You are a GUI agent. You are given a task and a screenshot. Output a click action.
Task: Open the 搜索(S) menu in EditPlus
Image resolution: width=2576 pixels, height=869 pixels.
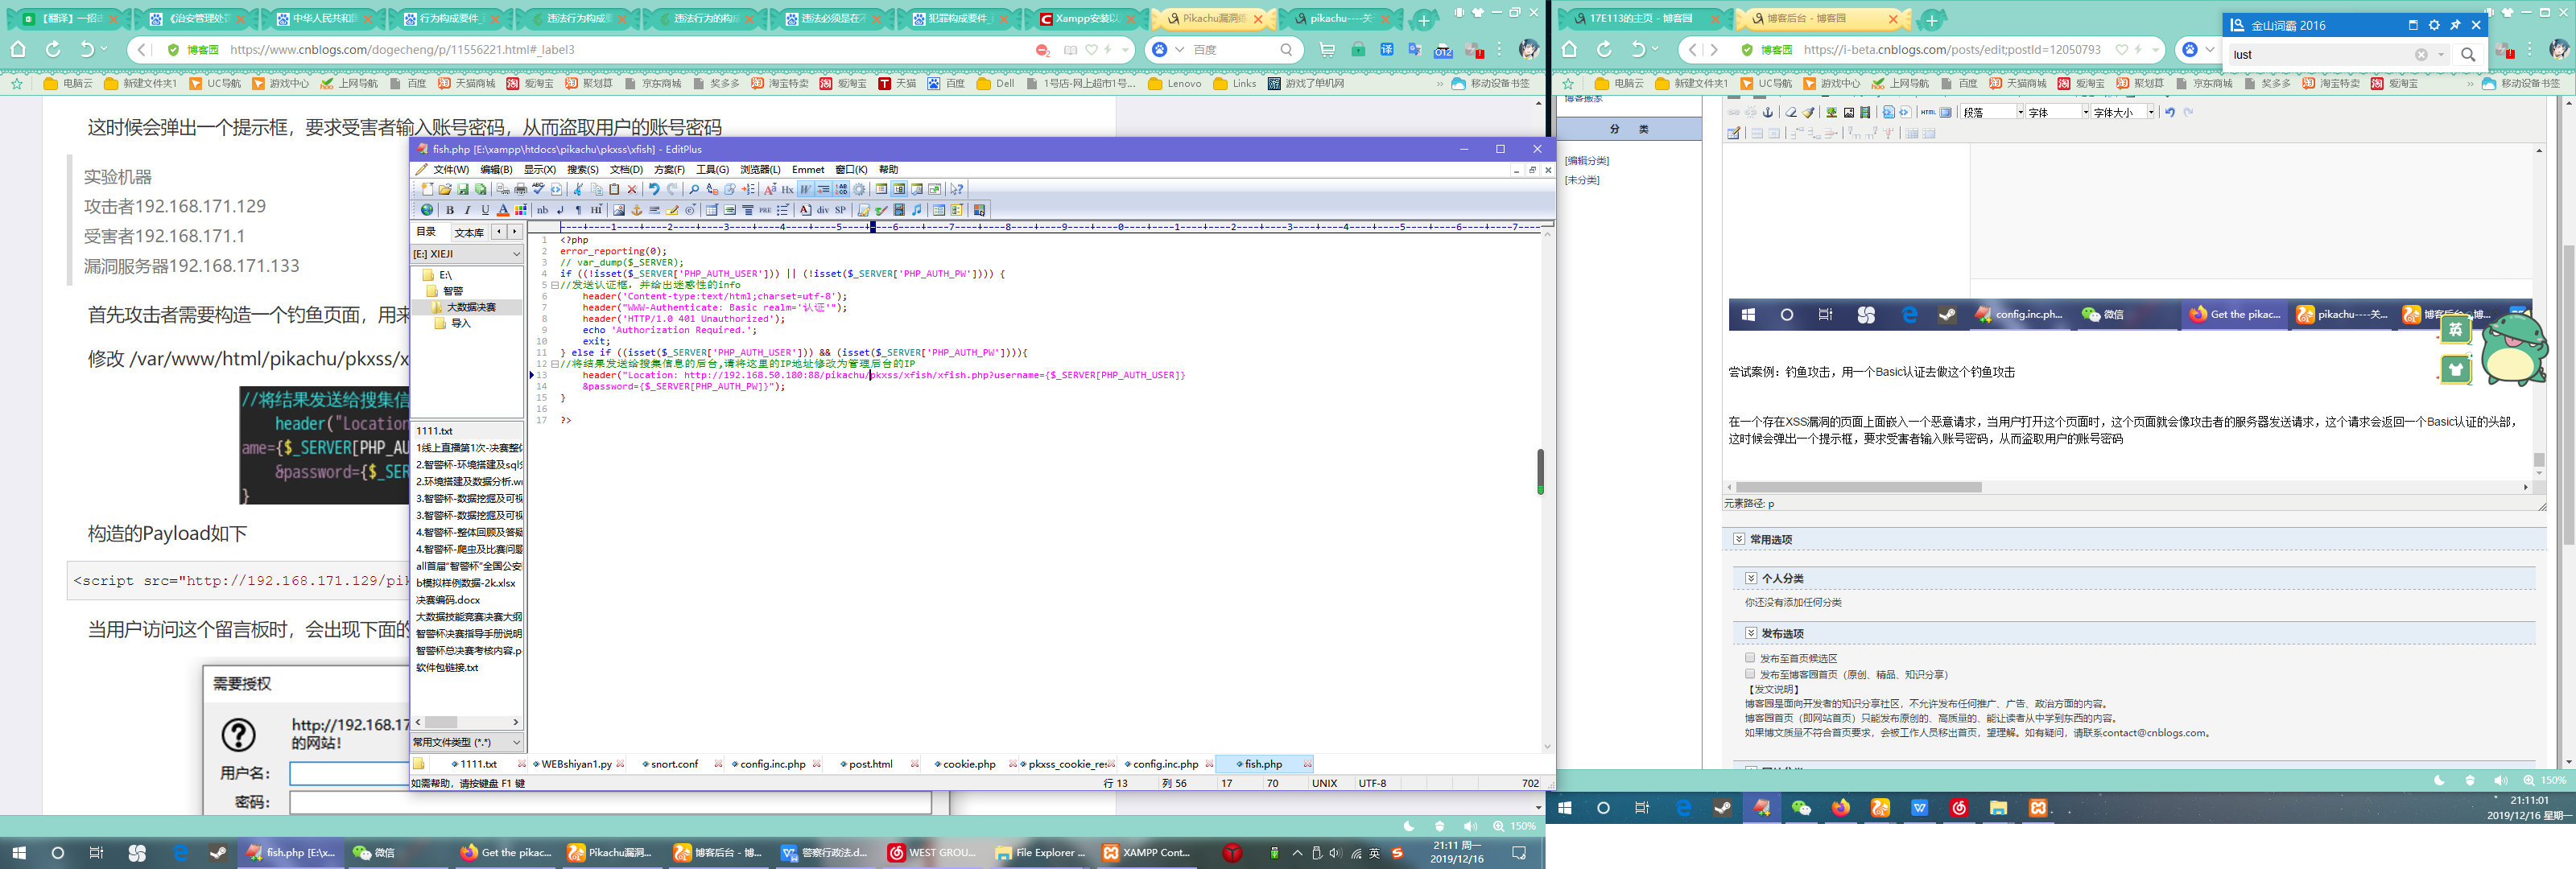pyautogui.click(x=582, y=170)
